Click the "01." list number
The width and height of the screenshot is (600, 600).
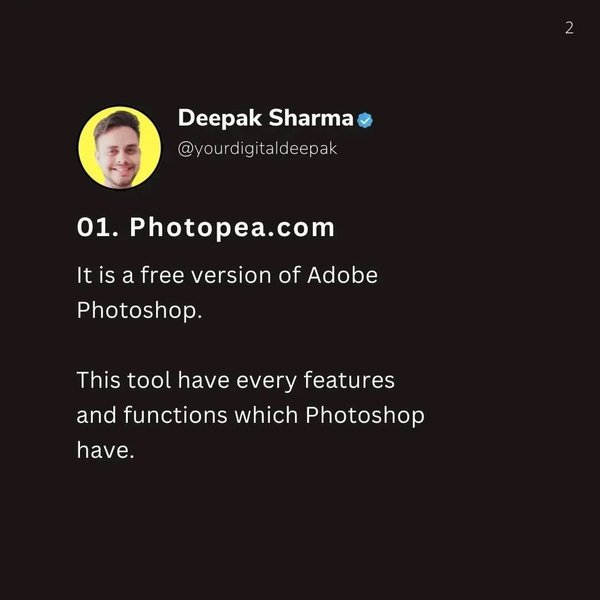tap(99, 228)
